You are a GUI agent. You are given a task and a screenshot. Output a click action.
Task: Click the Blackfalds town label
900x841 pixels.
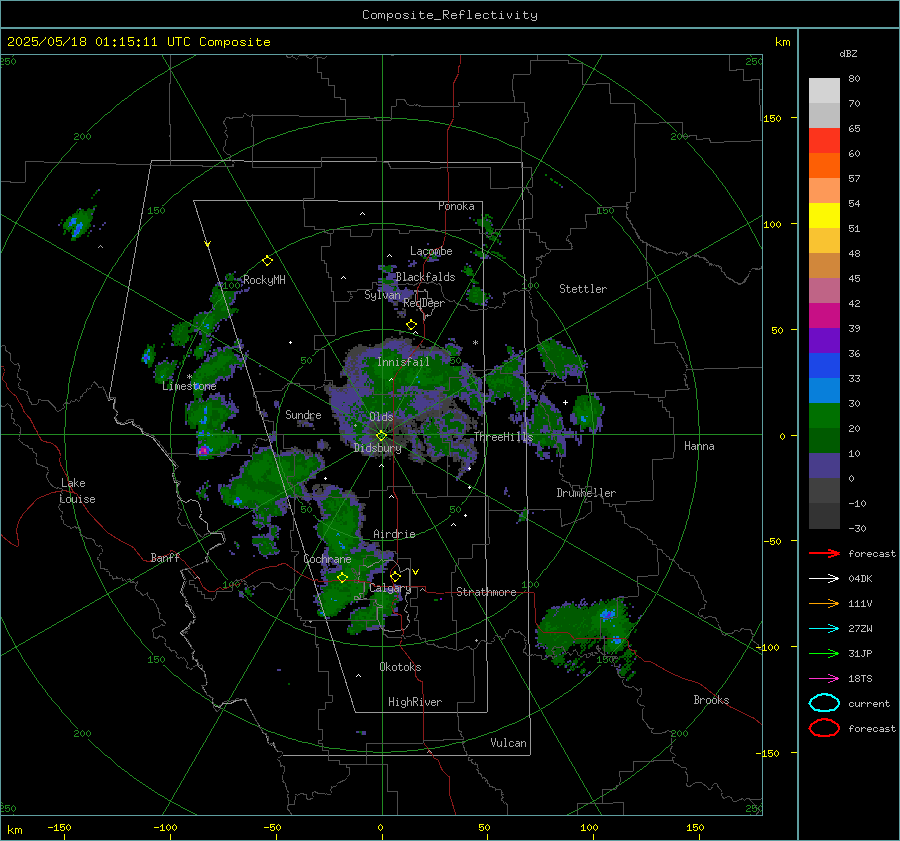coord(425,277)
